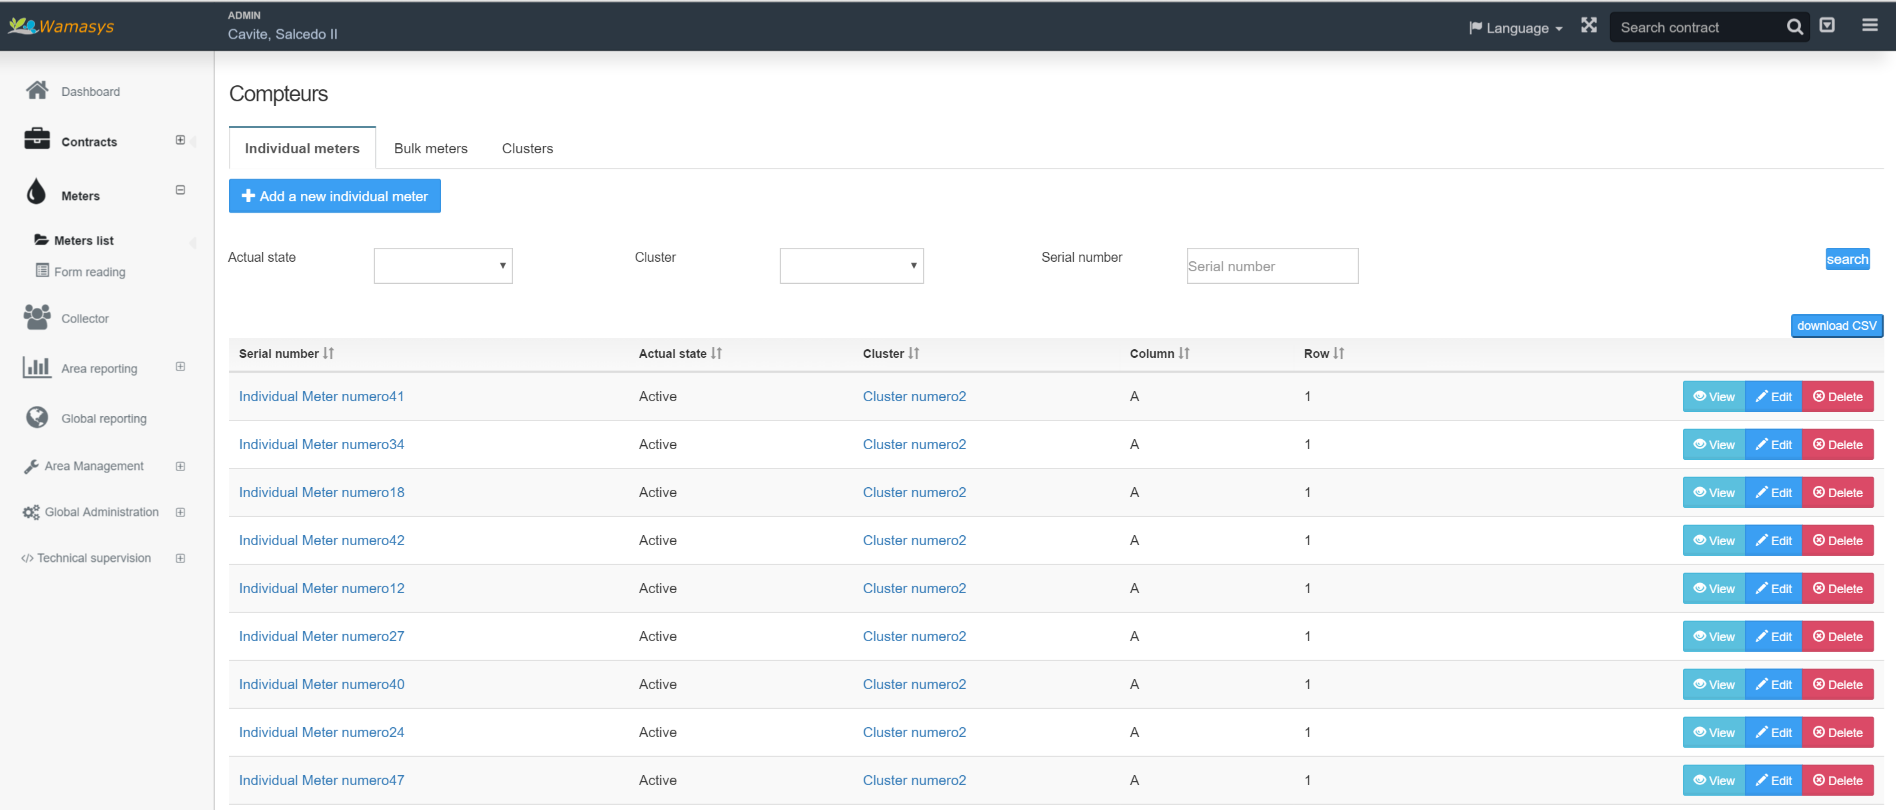Click the Global Administration gears icon
The width and height of the screenshot is (1896, 810).
31,512
